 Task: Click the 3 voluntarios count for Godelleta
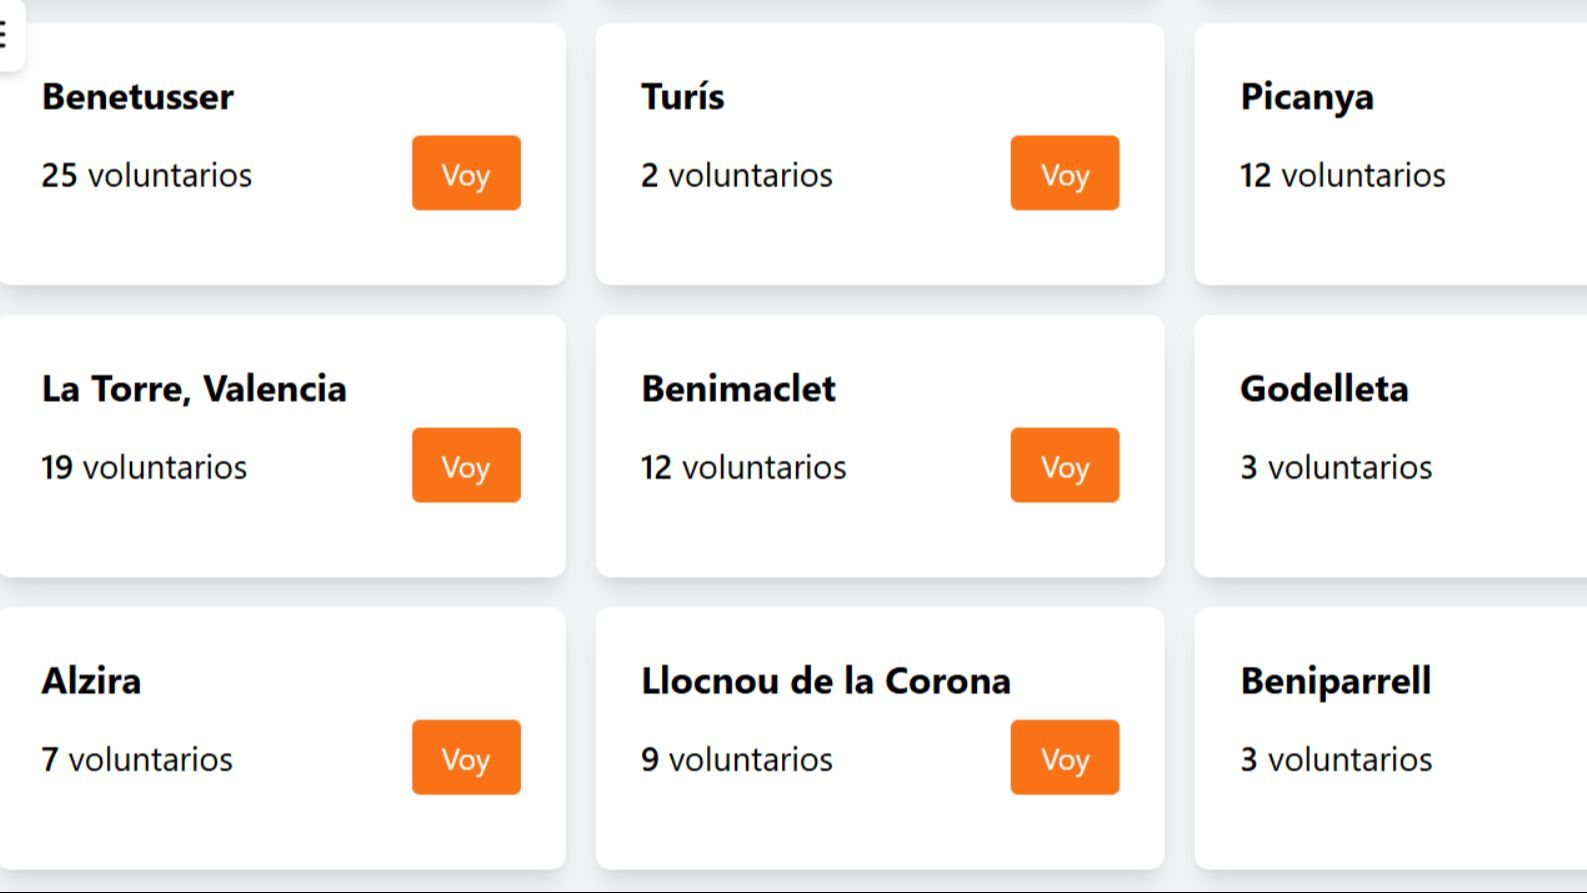click(x=1335, y=466)
